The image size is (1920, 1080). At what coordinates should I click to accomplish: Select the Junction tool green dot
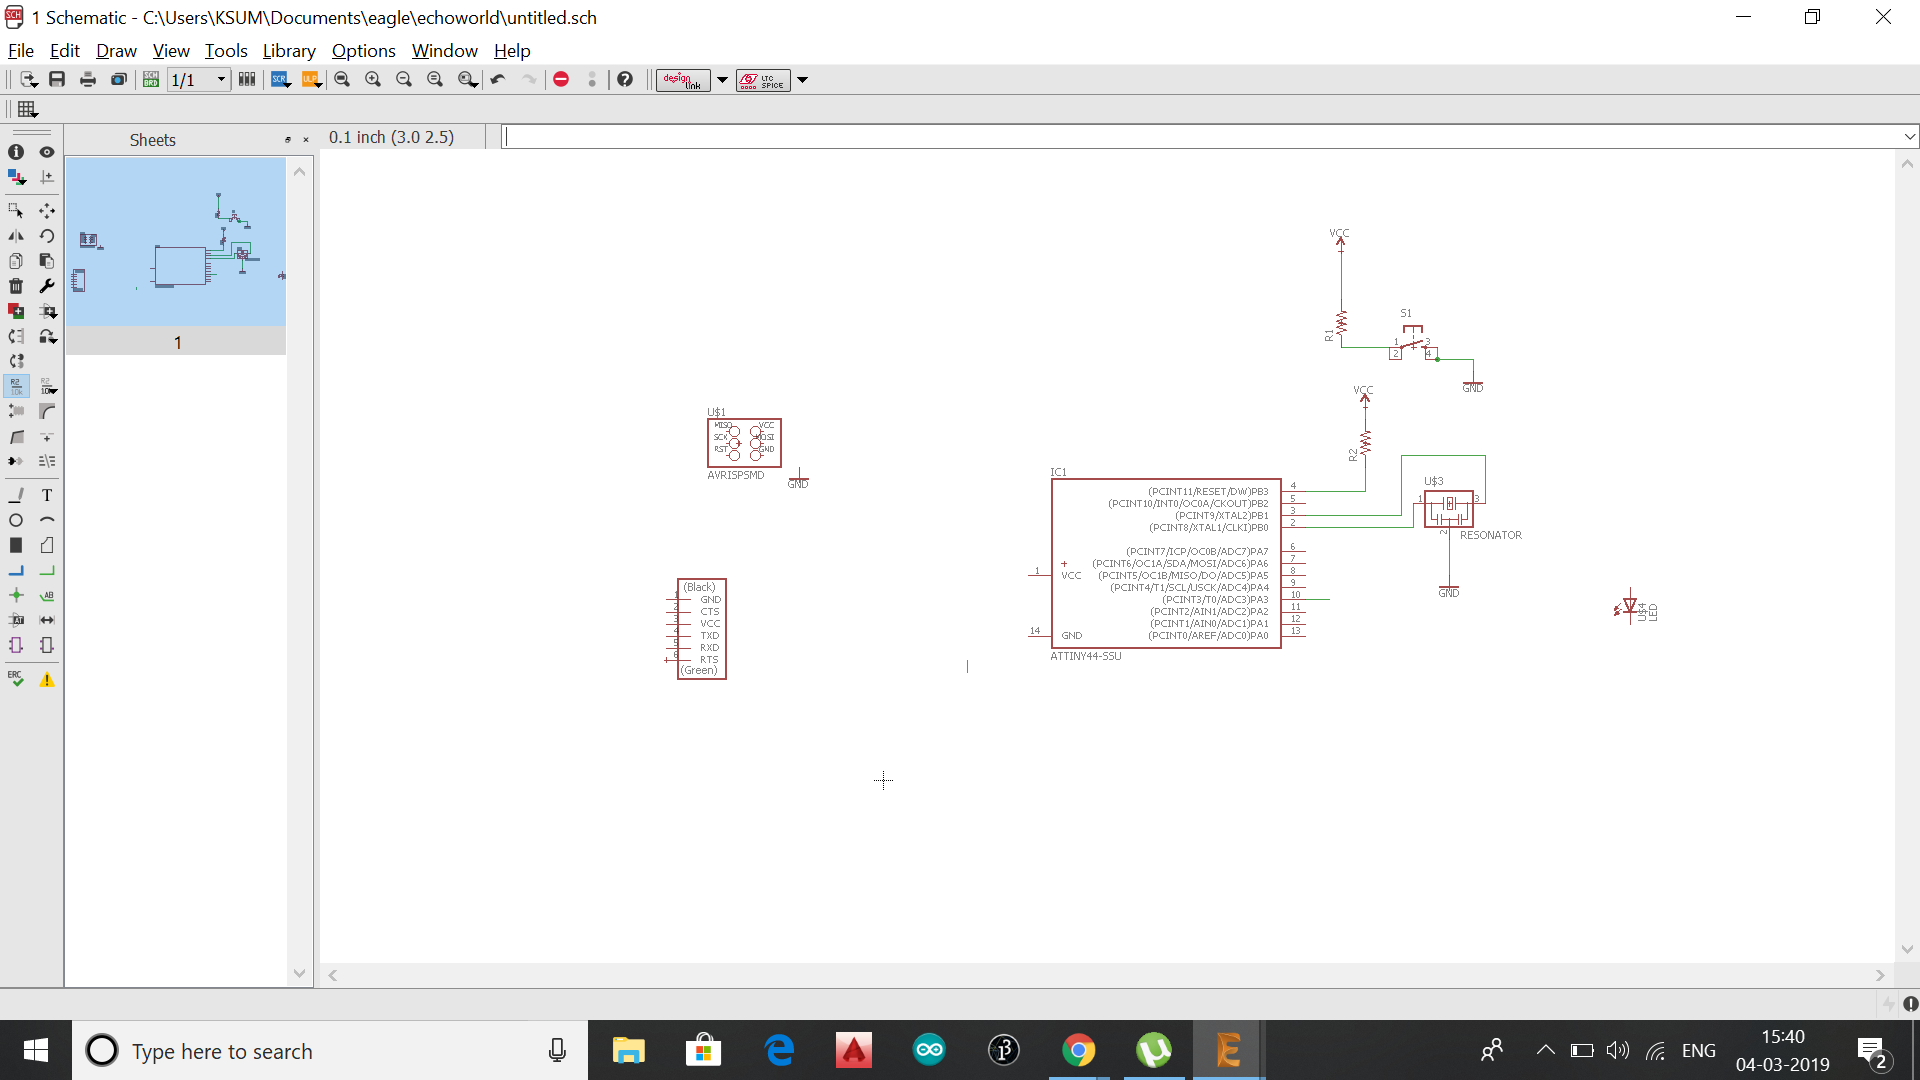coord(16,595)
